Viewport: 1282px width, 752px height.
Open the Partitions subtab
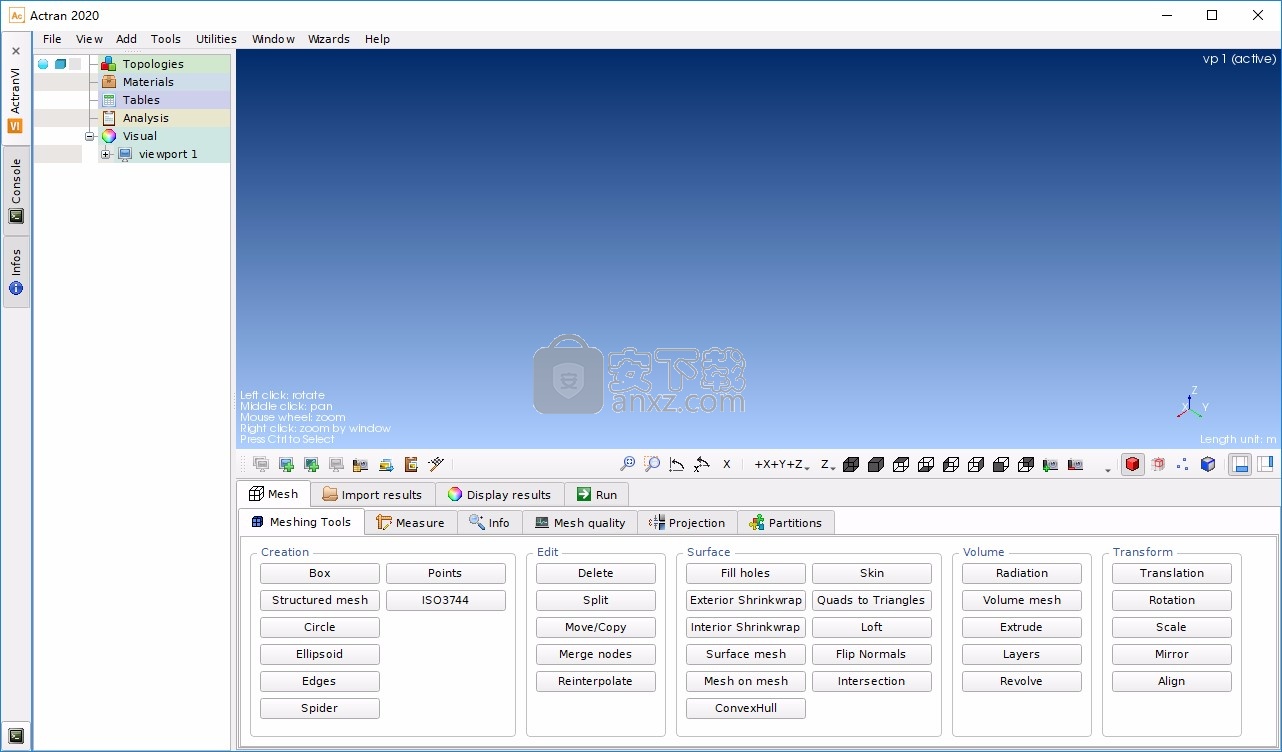785,522
